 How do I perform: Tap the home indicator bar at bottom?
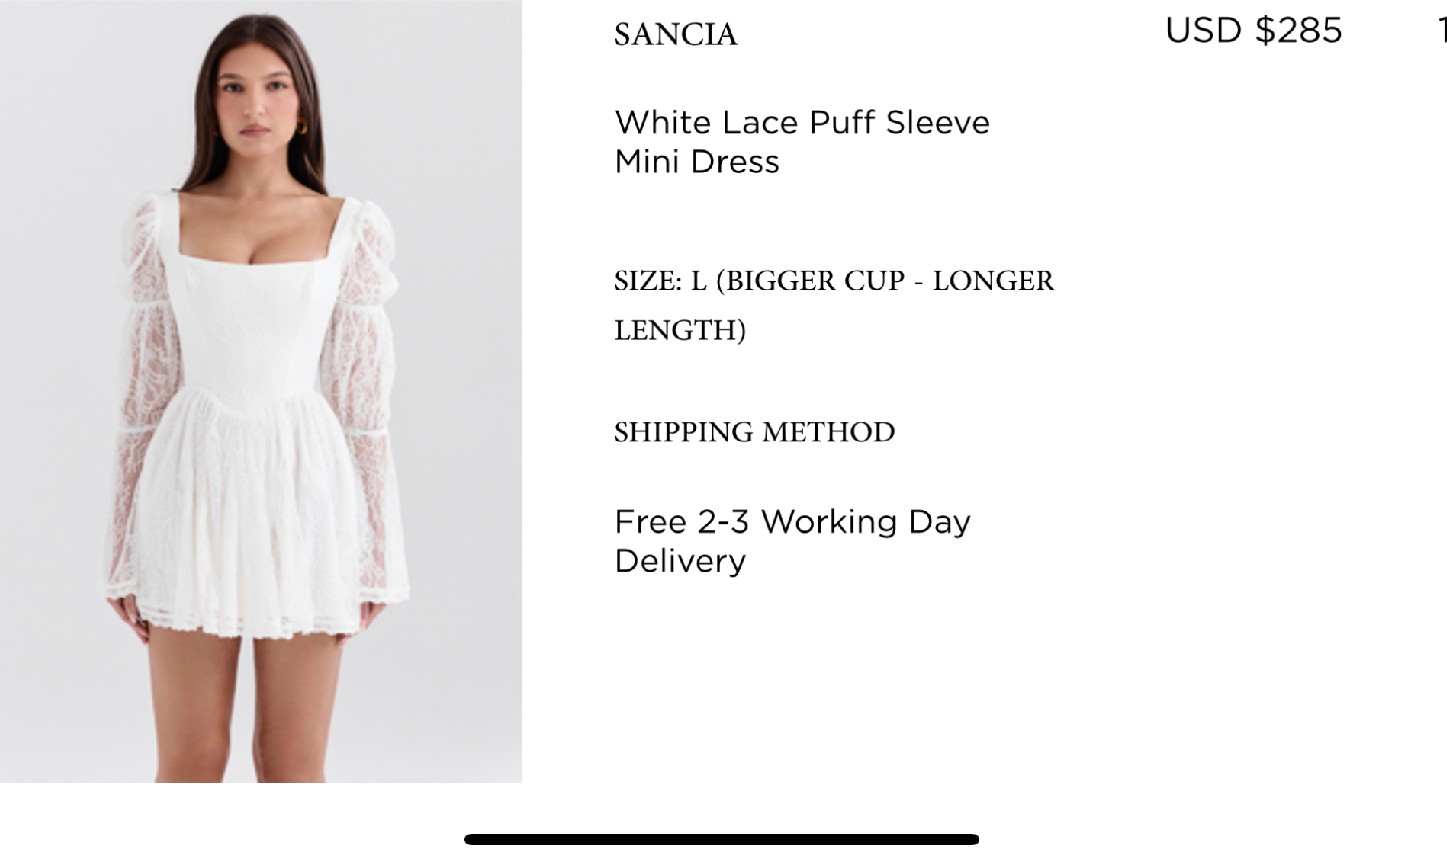tap(721, 839)
